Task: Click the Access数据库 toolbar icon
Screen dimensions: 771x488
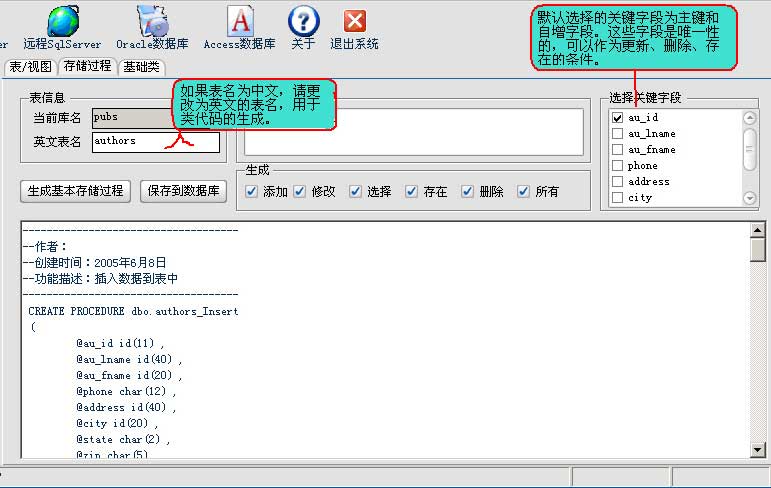Action: tap(240, 21)
